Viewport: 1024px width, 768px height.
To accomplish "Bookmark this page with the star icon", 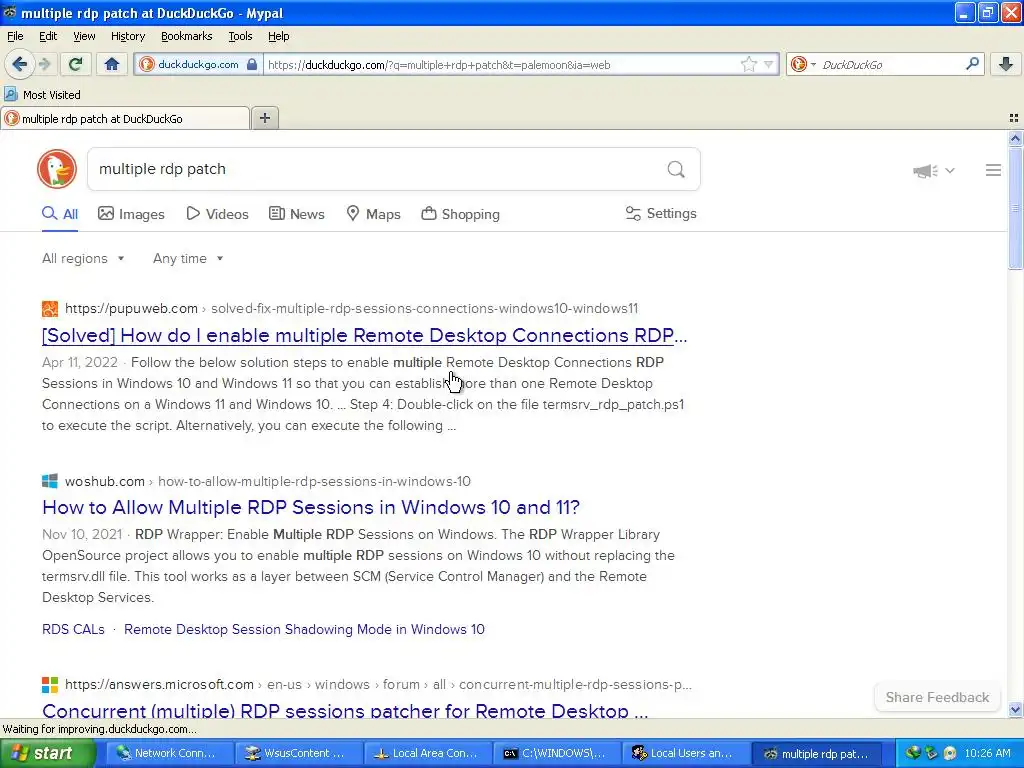I will [748, 64].
